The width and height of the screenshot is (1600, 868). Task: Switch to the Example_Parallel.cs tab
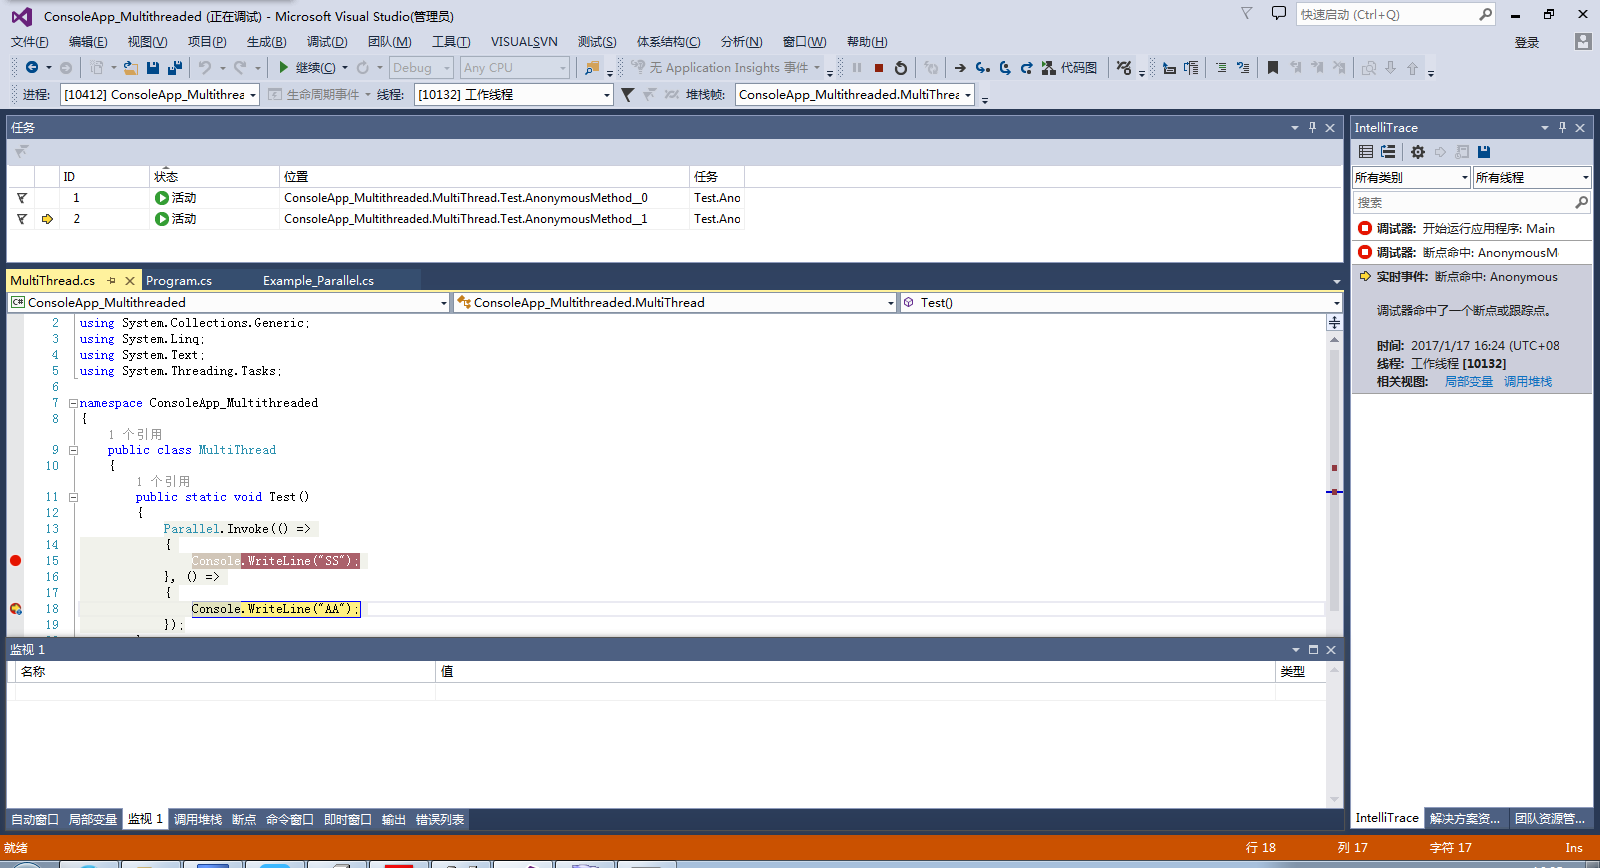pyautogui.click(x=318, y=281)
